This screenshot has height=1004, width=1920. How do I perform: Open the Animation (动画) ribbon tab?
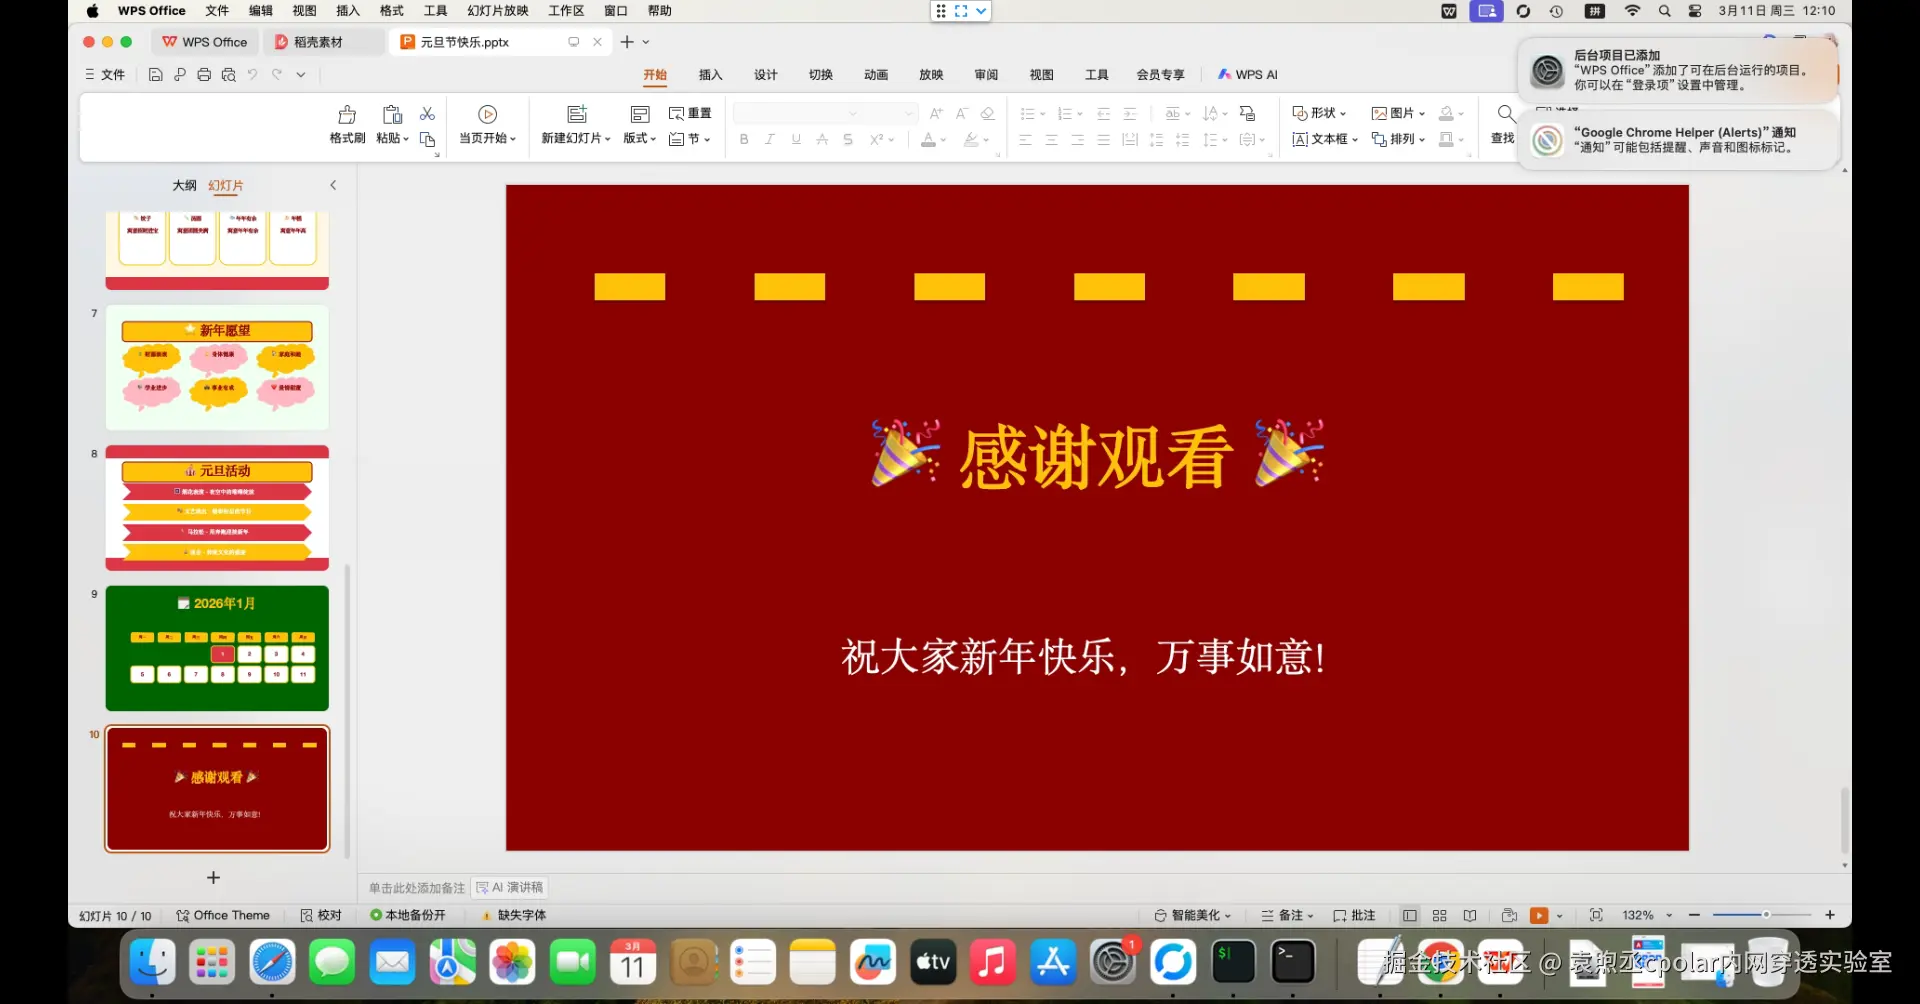(876, 75)
